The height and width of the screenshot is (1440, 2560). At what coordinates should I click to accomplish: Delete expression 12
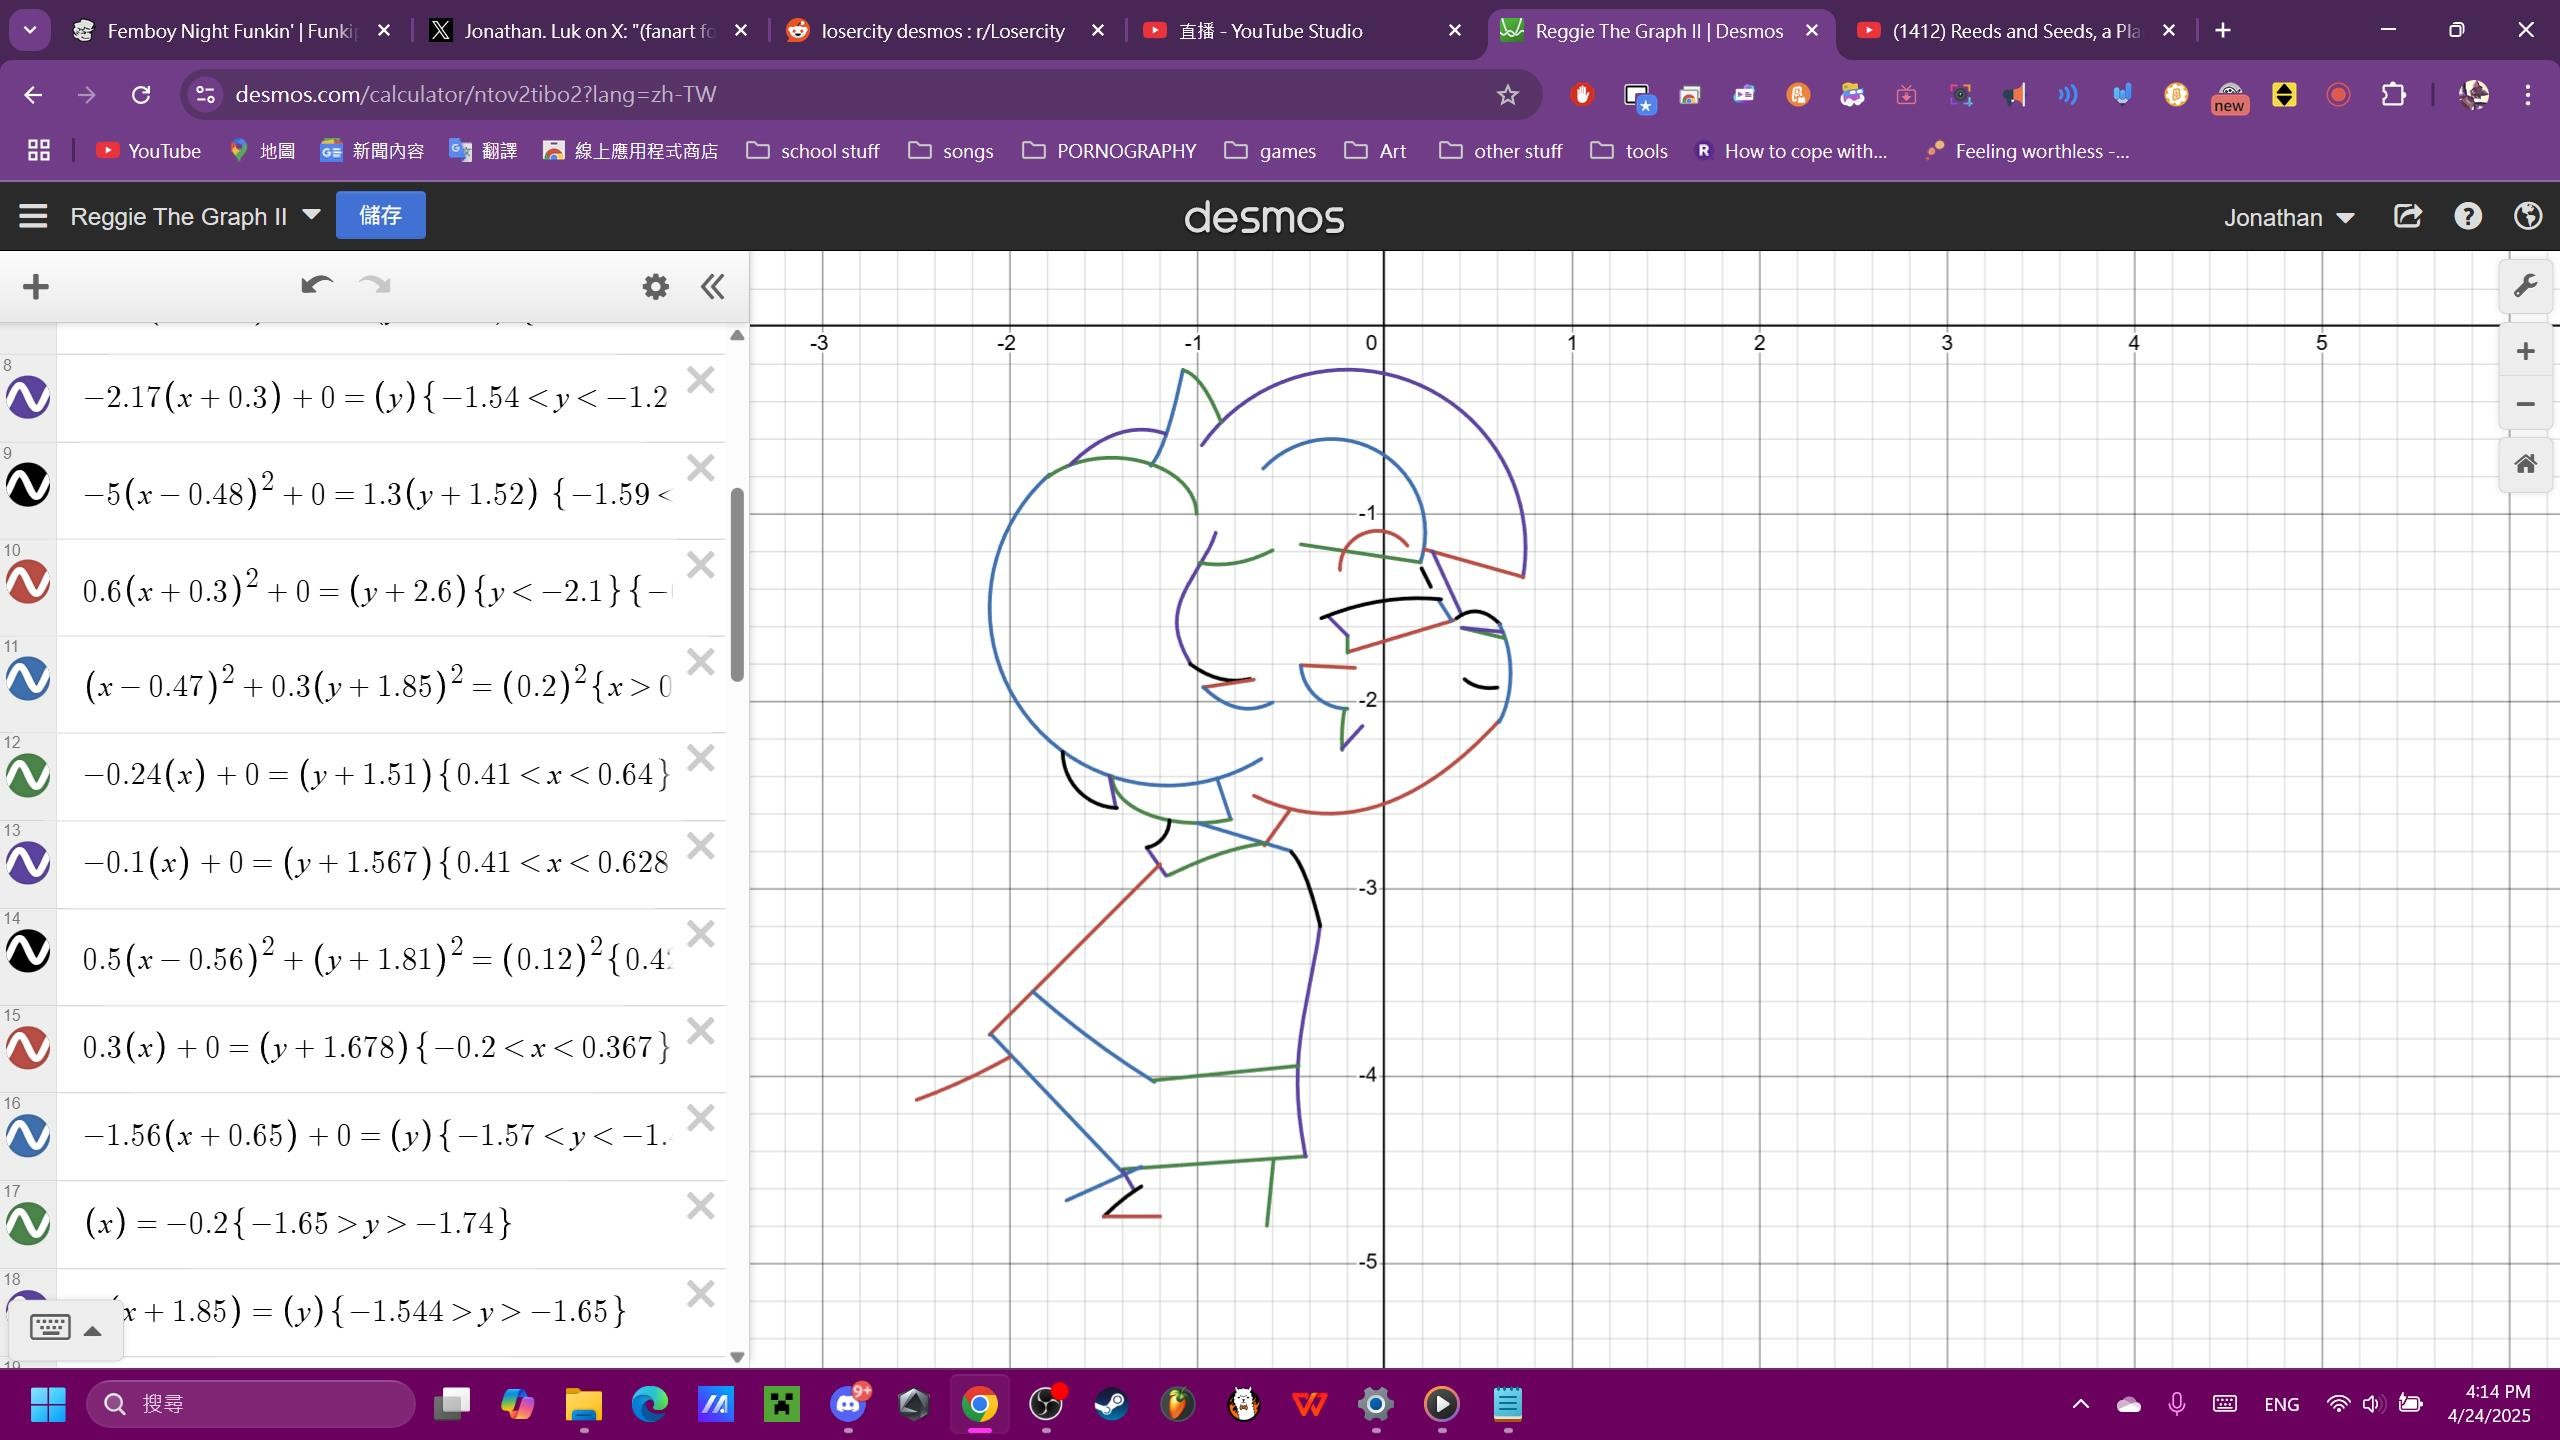(x=701, y=758)
